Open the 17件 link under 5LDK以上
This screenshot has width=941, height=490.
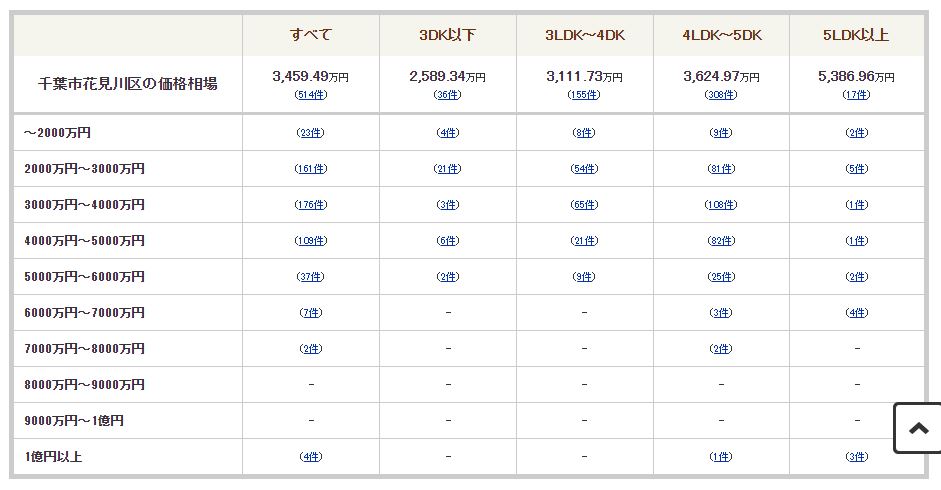click(x=856, y=95)
